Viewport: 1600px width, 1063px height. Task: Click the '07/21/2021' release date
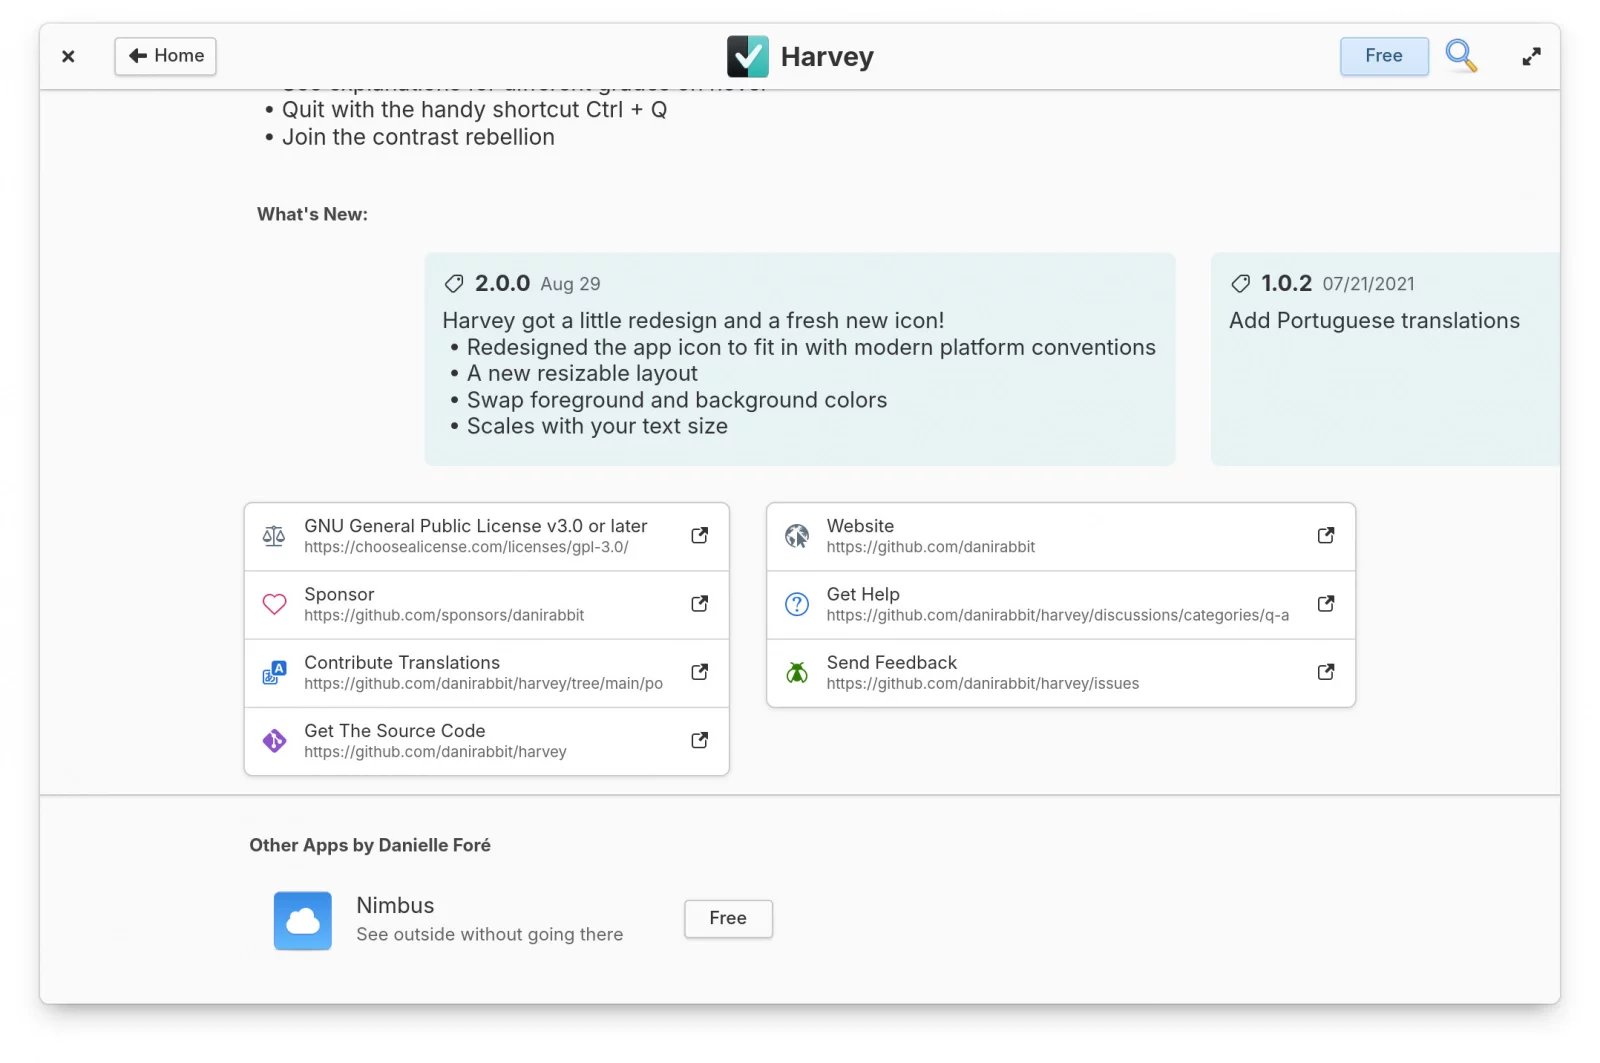[x=1368, y=284]
